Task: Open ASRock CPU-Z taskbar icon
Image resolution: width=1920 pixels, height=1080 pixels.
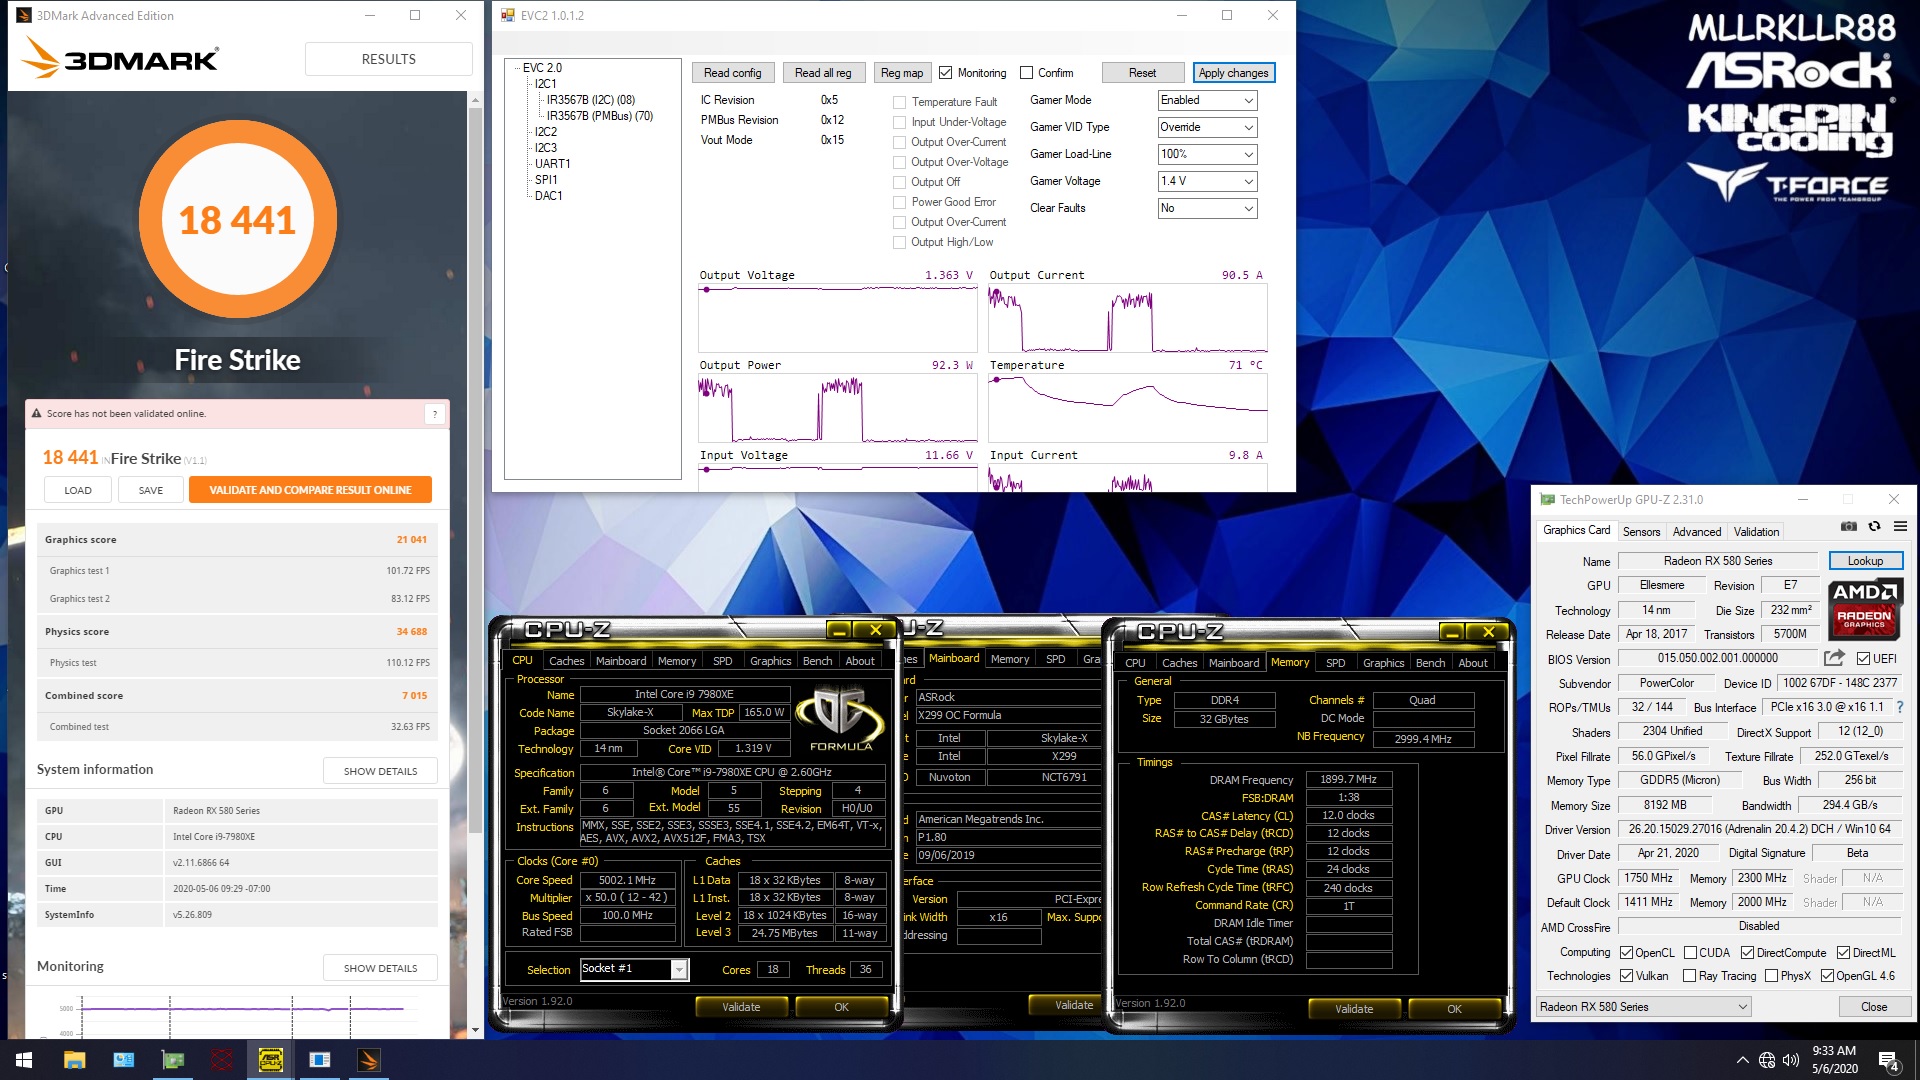Action: coord(271,1060)
